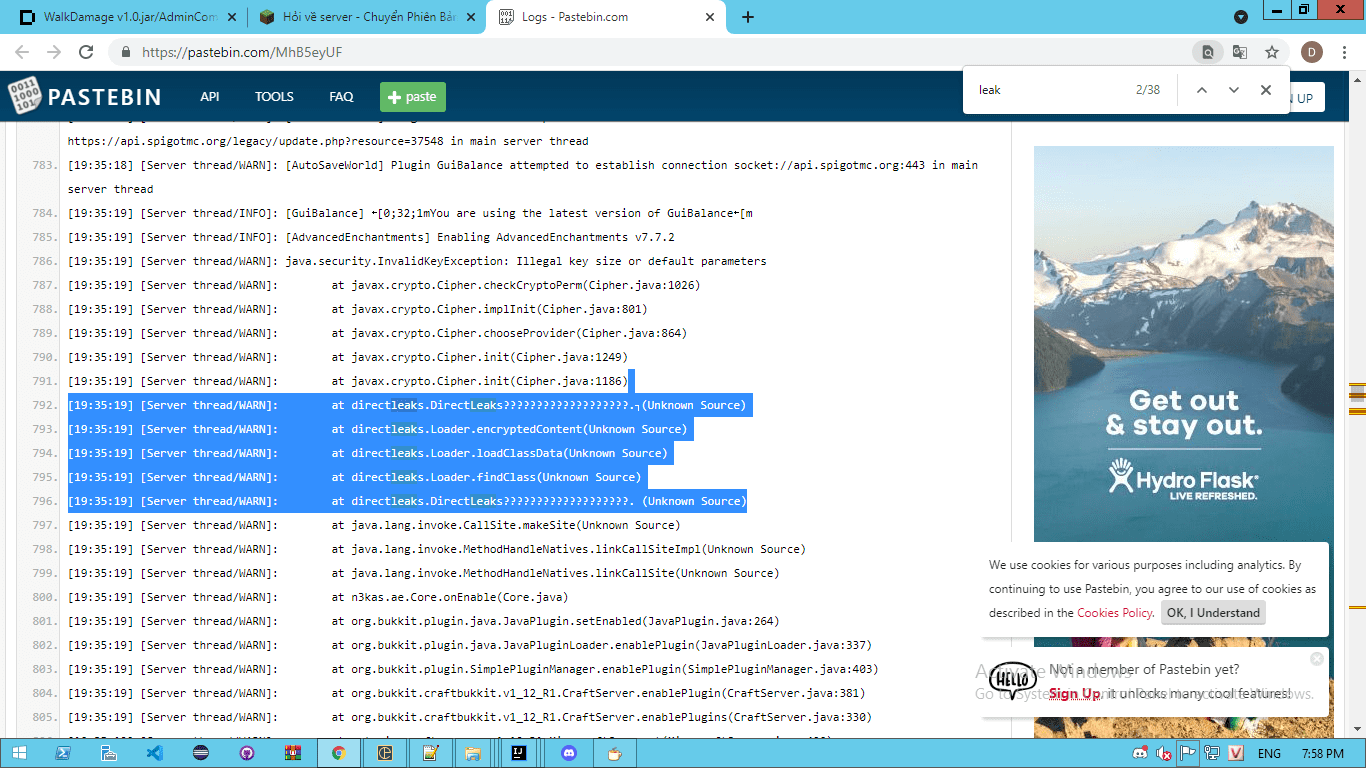Jump to next find result
Viewport: 1366px width, 768px height.
[1234, 90]
